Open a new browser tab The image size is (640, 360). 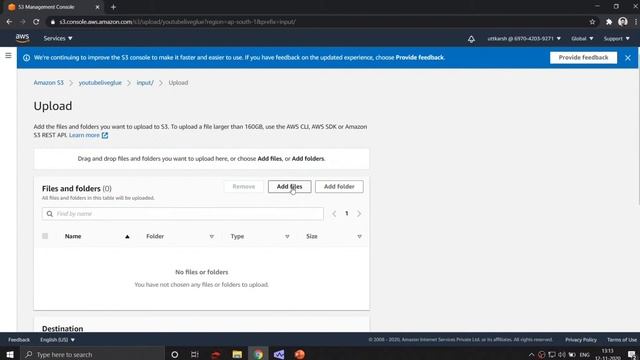[113, 7]
